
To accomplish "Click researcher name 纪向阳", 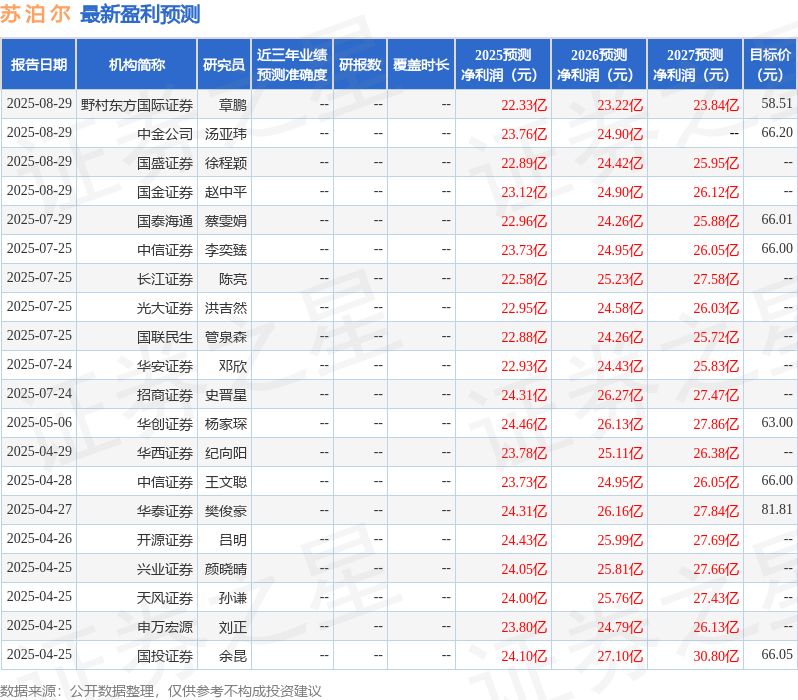I will point(225,453).
